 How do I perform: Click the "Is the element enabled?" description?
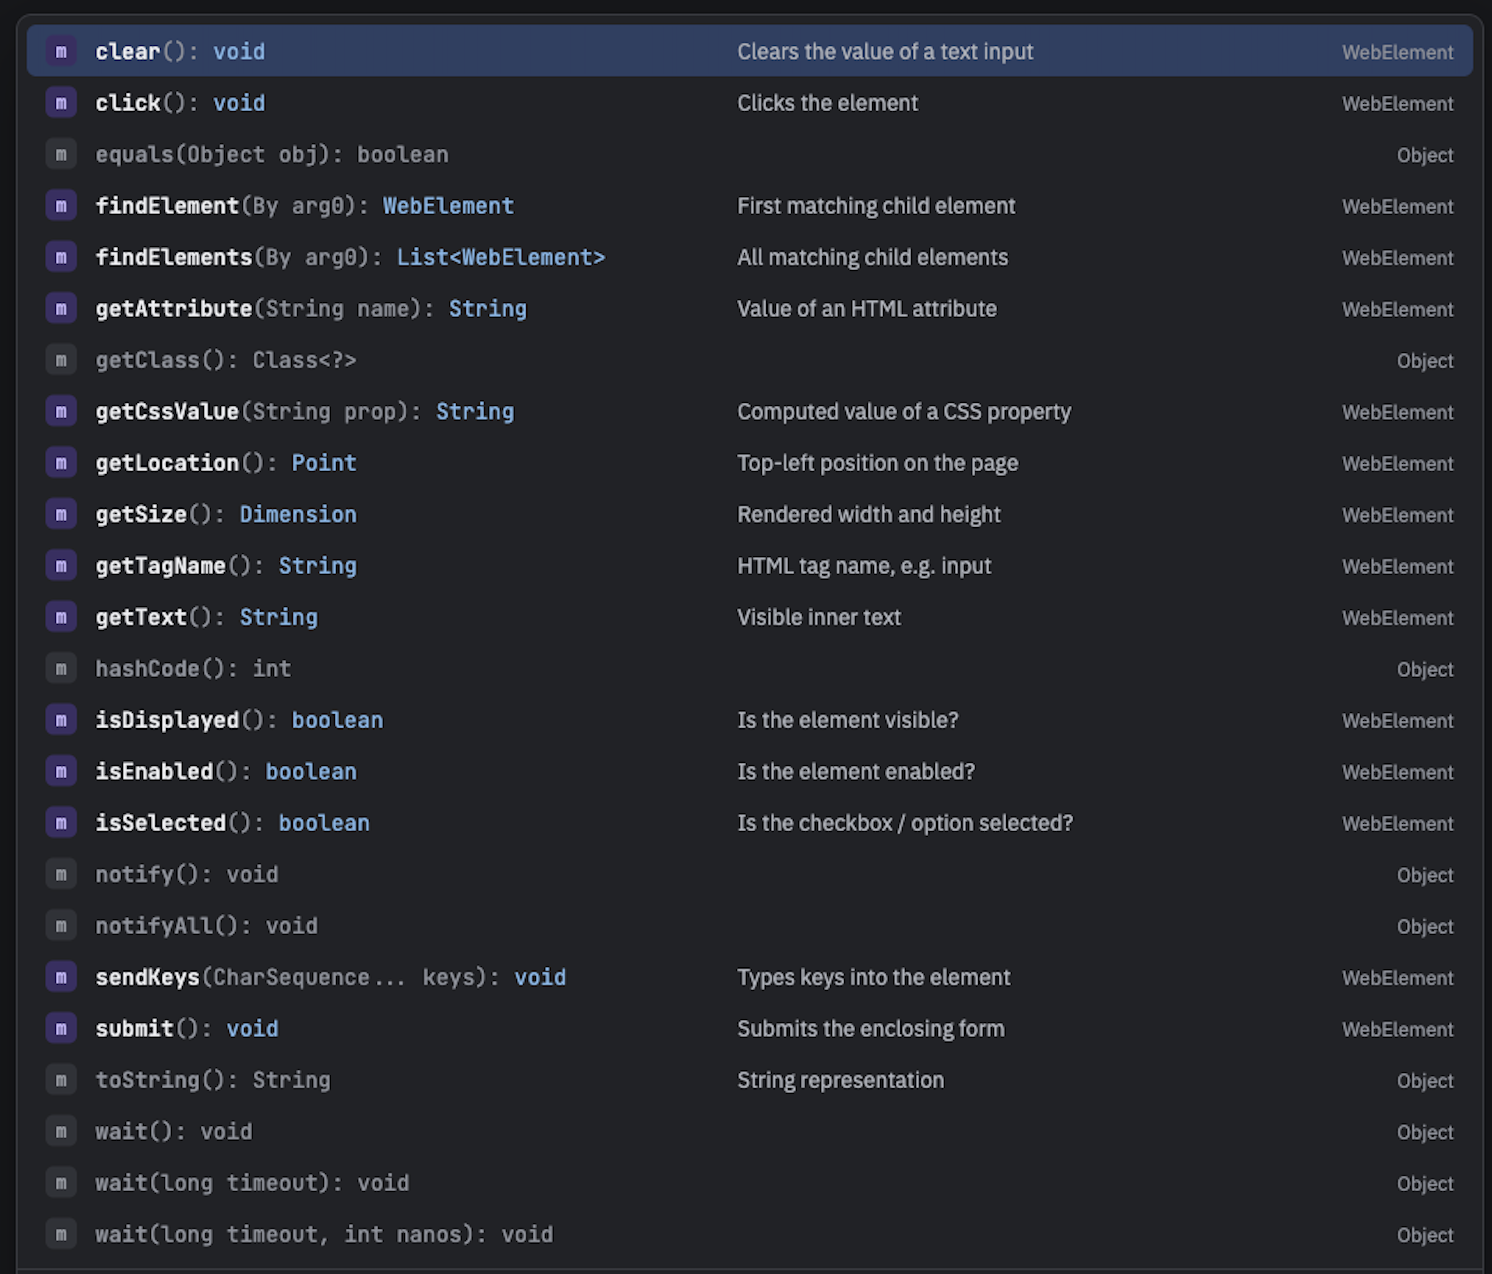point(855,771)
